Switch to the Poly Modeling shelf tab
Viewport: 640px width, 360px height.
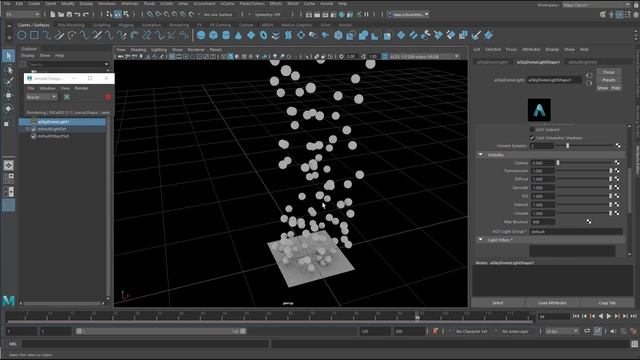pos(71,25)
